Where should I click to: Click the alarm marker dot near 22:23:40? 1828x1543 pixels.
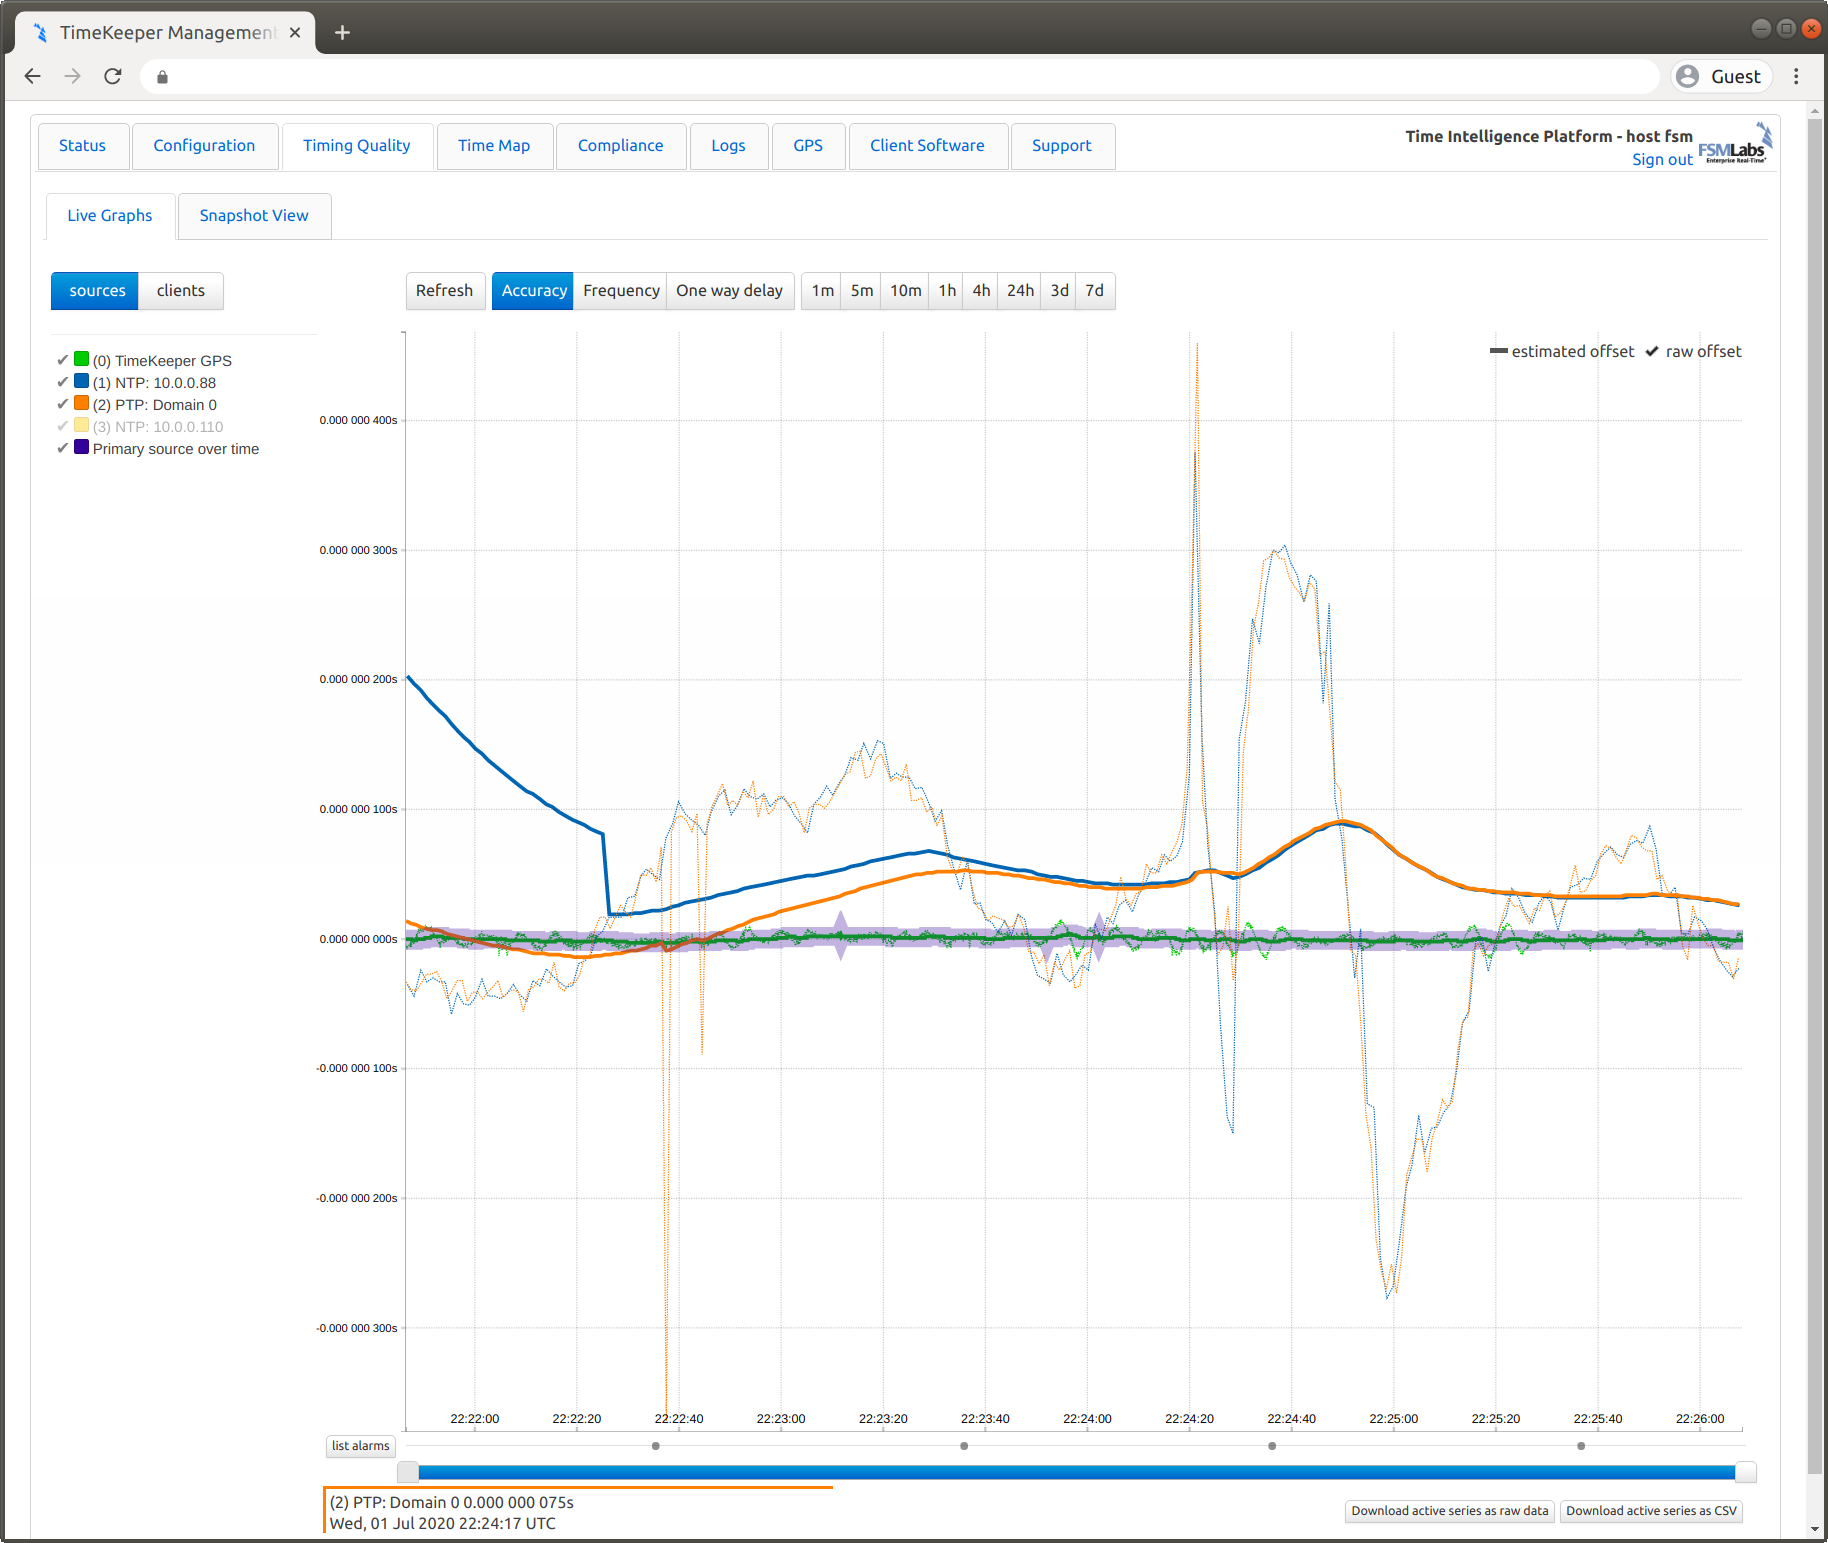click(964, 1446)
